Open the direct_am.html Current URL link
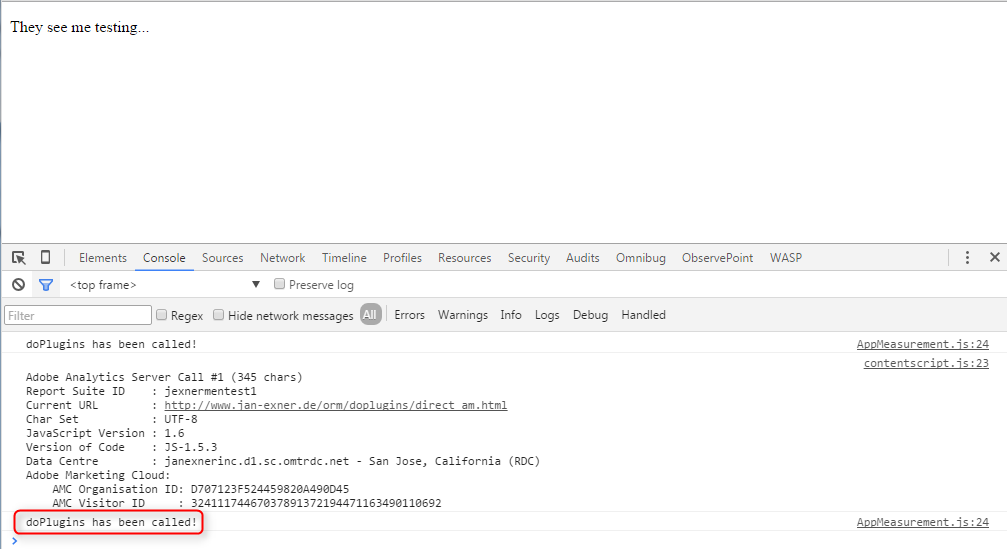 pos(335,405)
